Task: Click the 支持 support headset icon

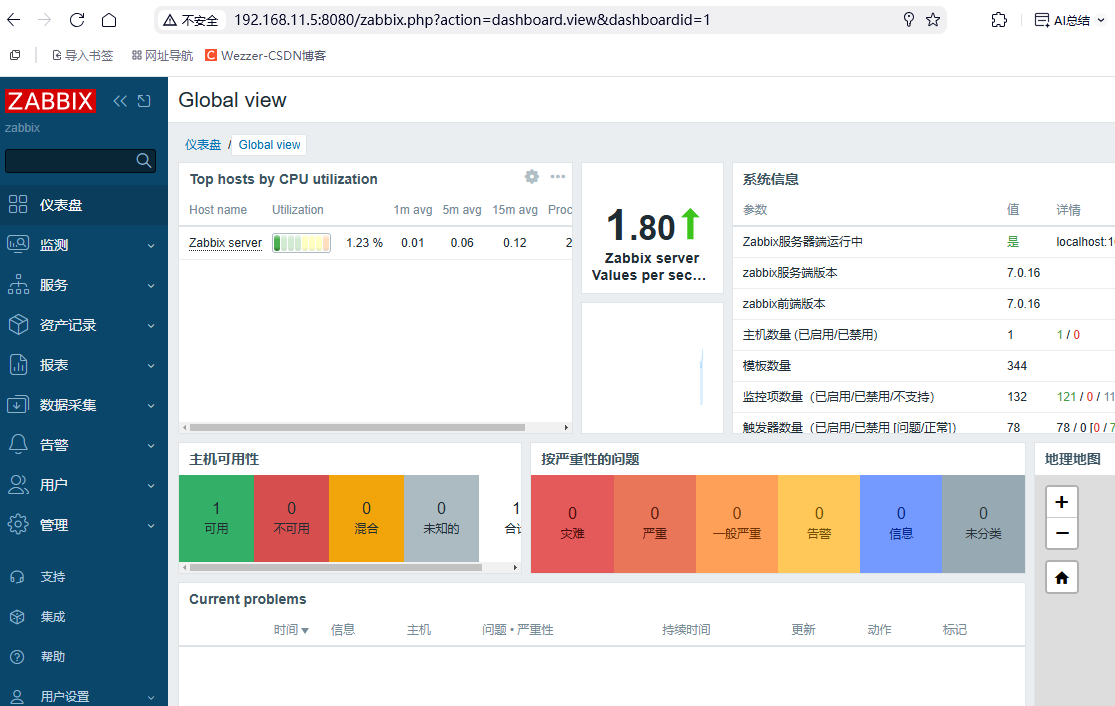Action: (x=18, y=577)
